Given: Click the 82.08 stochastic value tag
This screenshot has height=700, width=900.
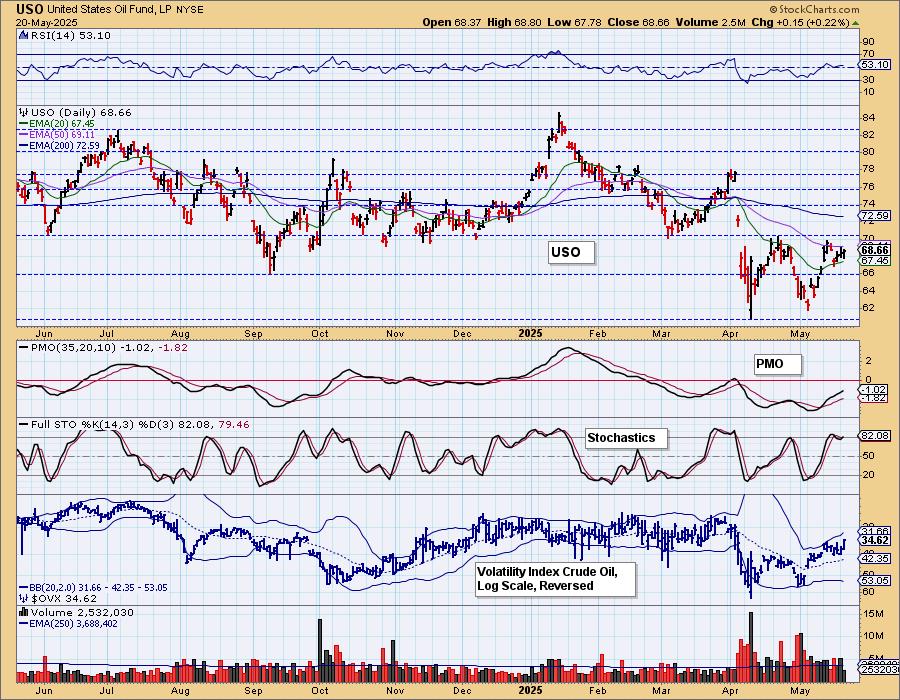Looking at the screenshot, I should pos(875,435).
